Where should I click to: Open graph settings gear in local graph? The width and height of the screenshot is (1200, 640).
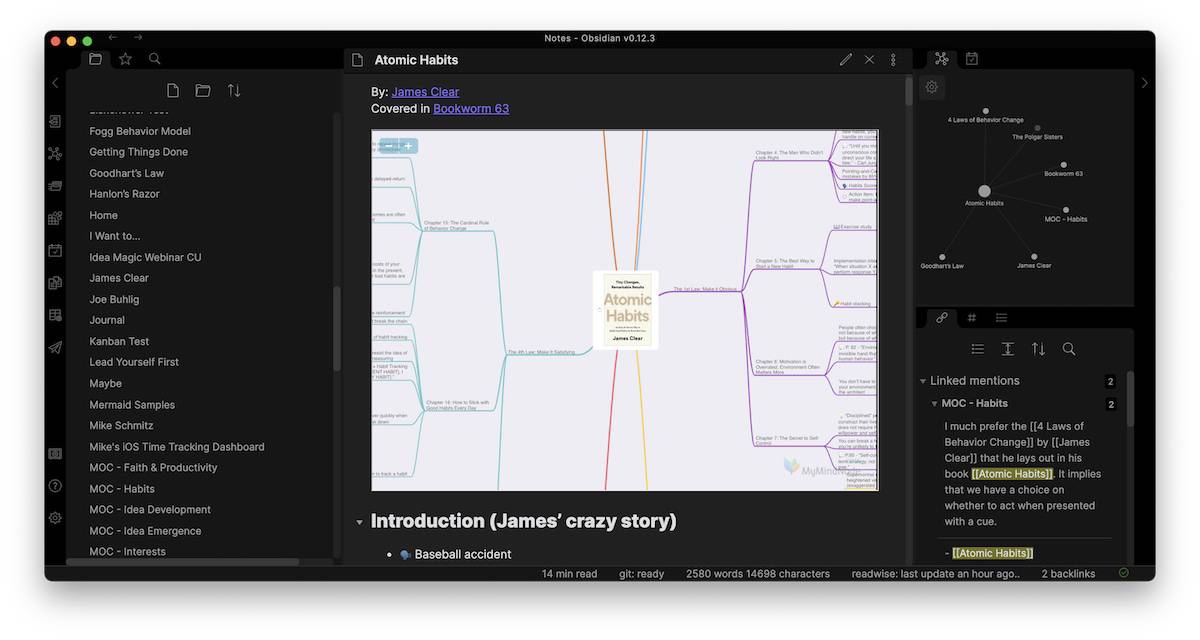click(x=932, y=87)
